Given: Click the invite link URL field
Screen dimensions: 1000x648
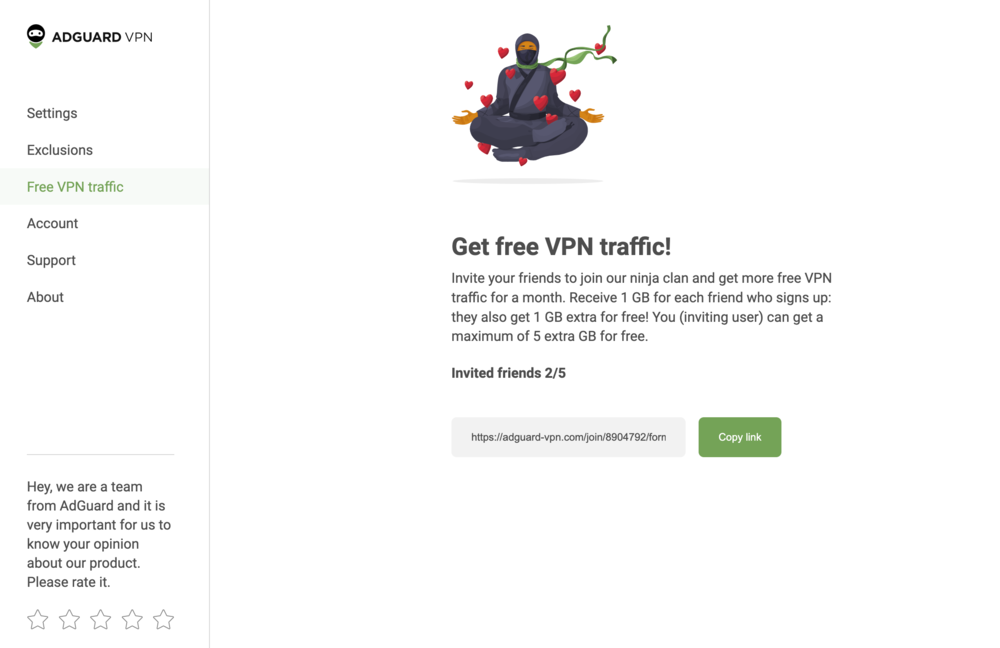Looking at the screenshot, I should point(568,437).
